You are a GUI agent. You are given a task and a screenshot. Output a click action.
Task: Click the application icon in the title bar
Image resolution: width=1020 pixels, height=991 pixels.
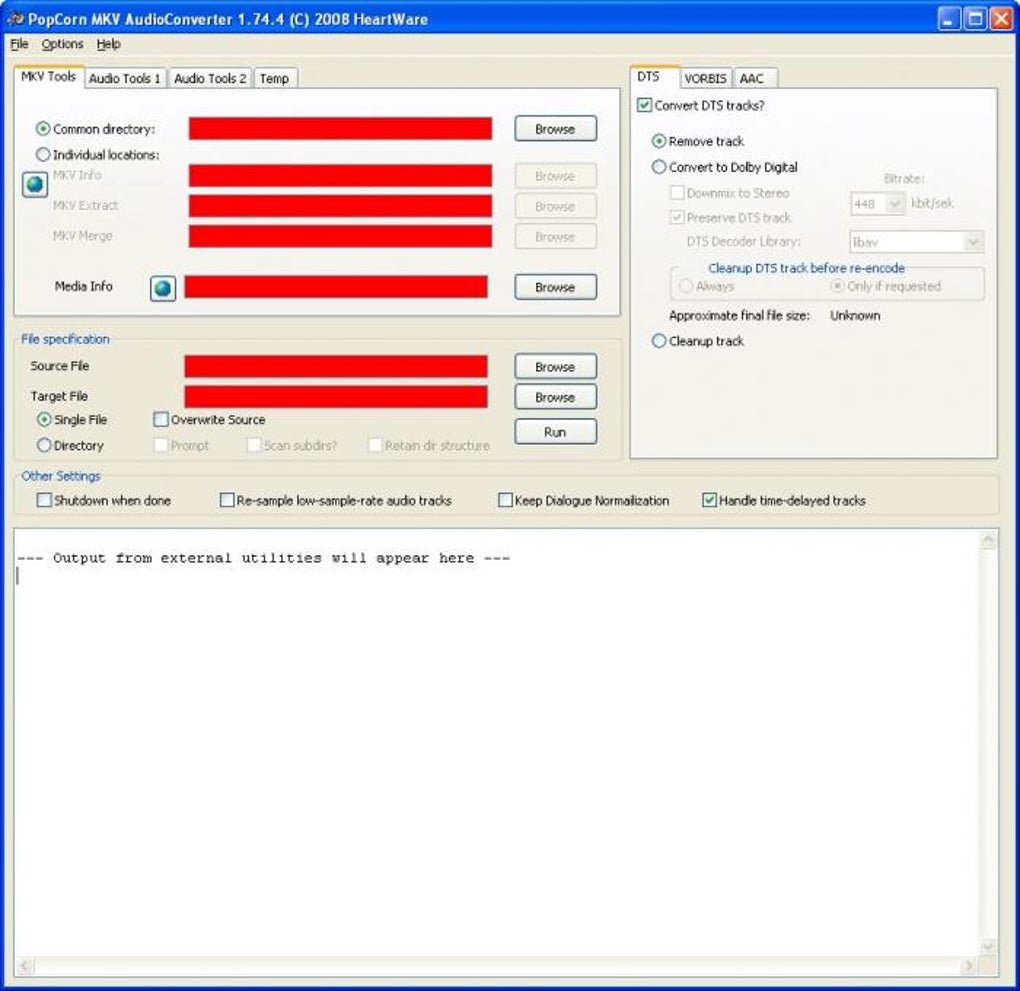(x=14, y=19)
